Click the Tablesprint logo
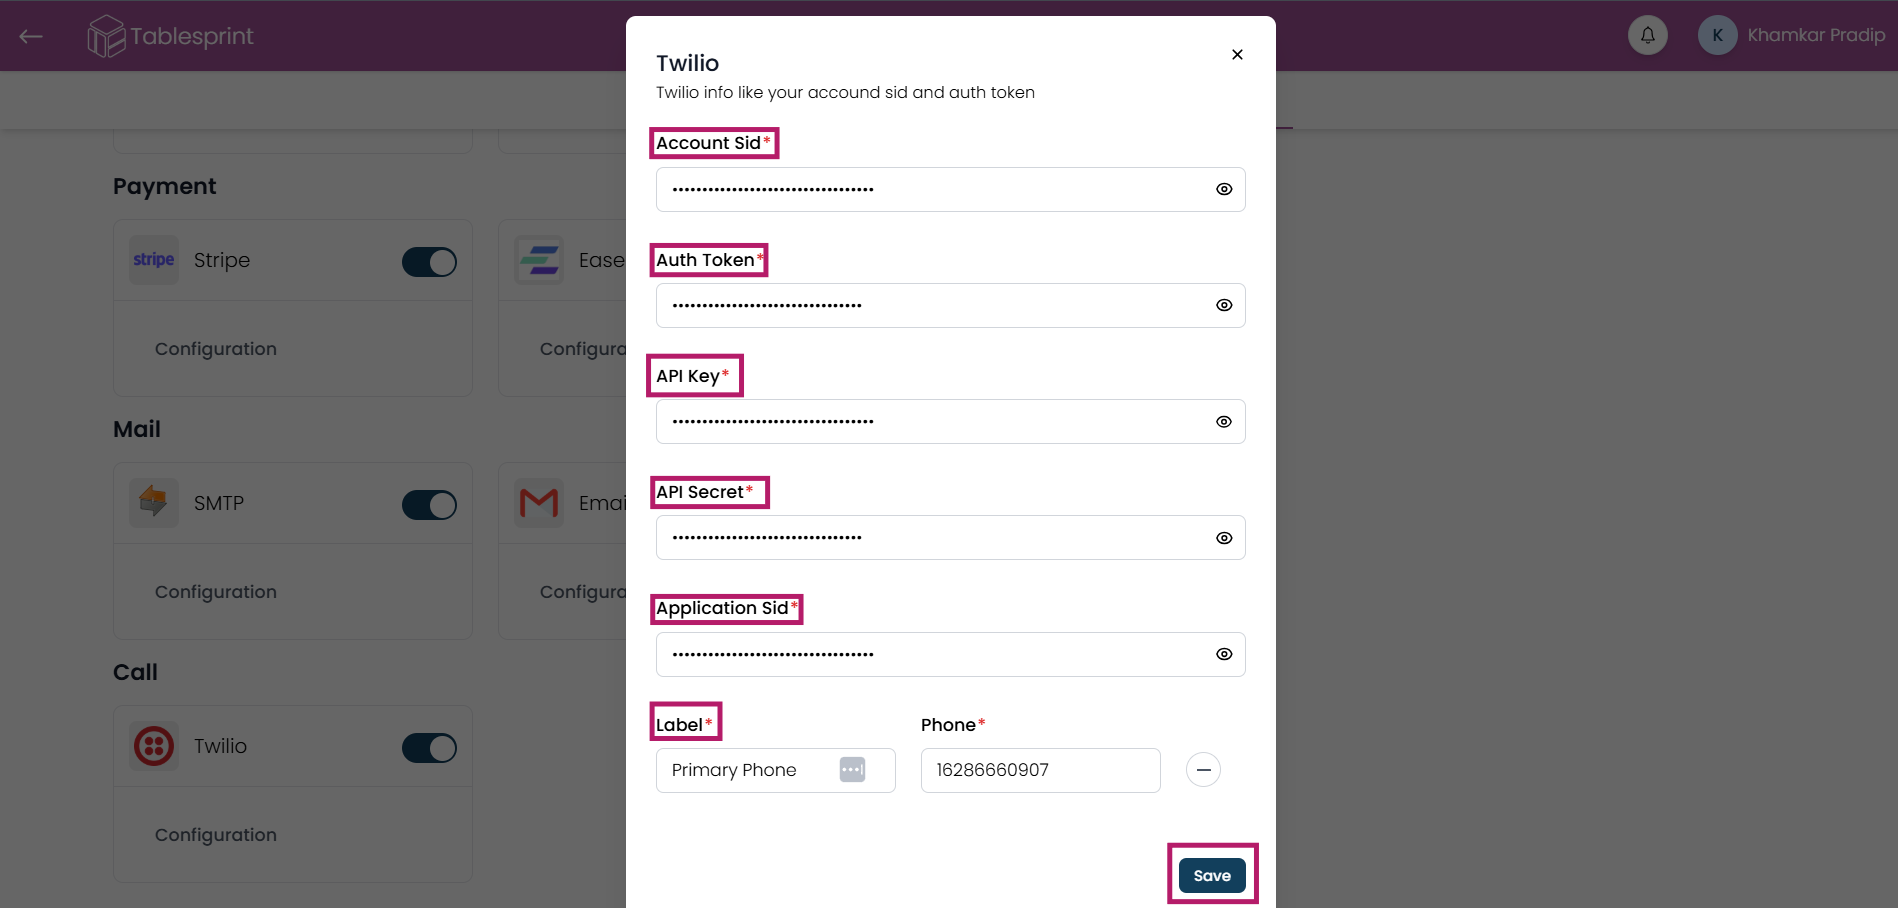 pos(171,36)
